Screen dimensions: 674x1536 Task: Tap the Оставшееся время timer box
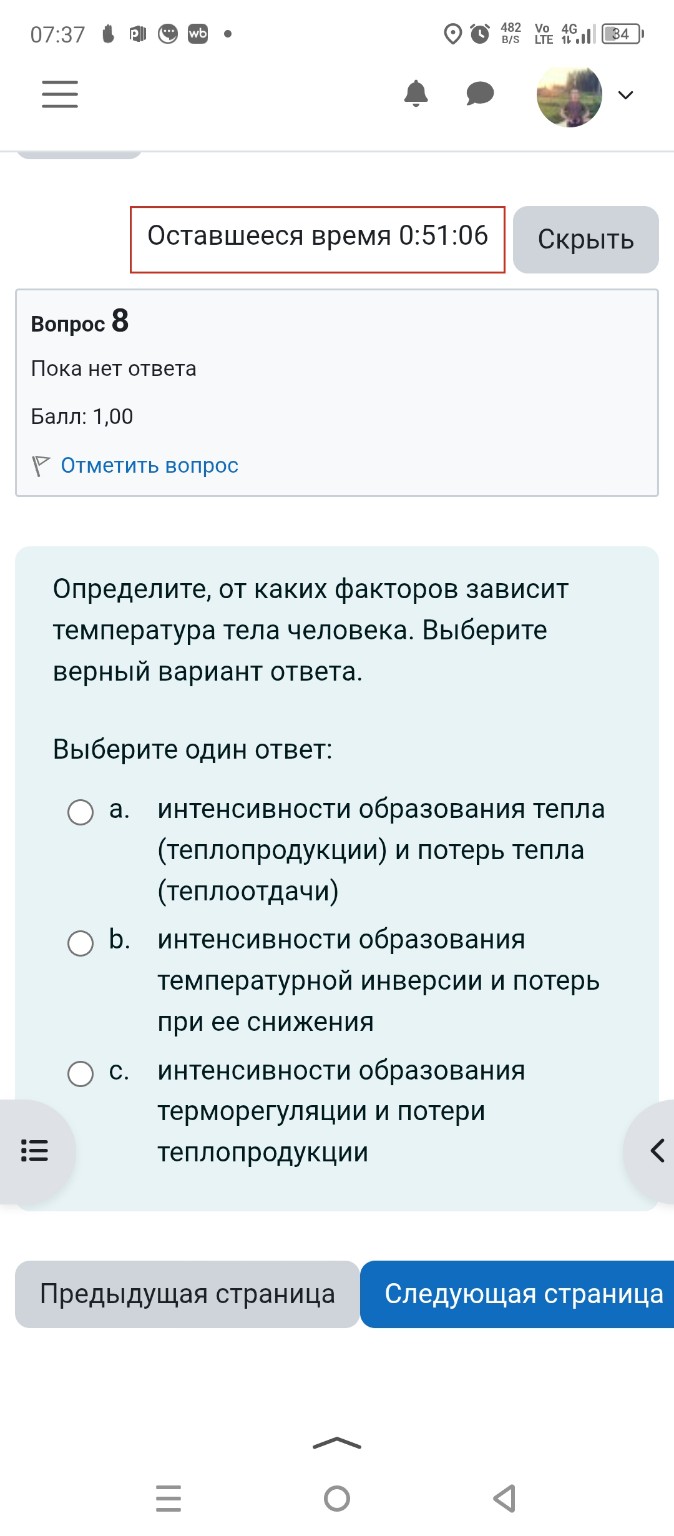pos(317,238)
